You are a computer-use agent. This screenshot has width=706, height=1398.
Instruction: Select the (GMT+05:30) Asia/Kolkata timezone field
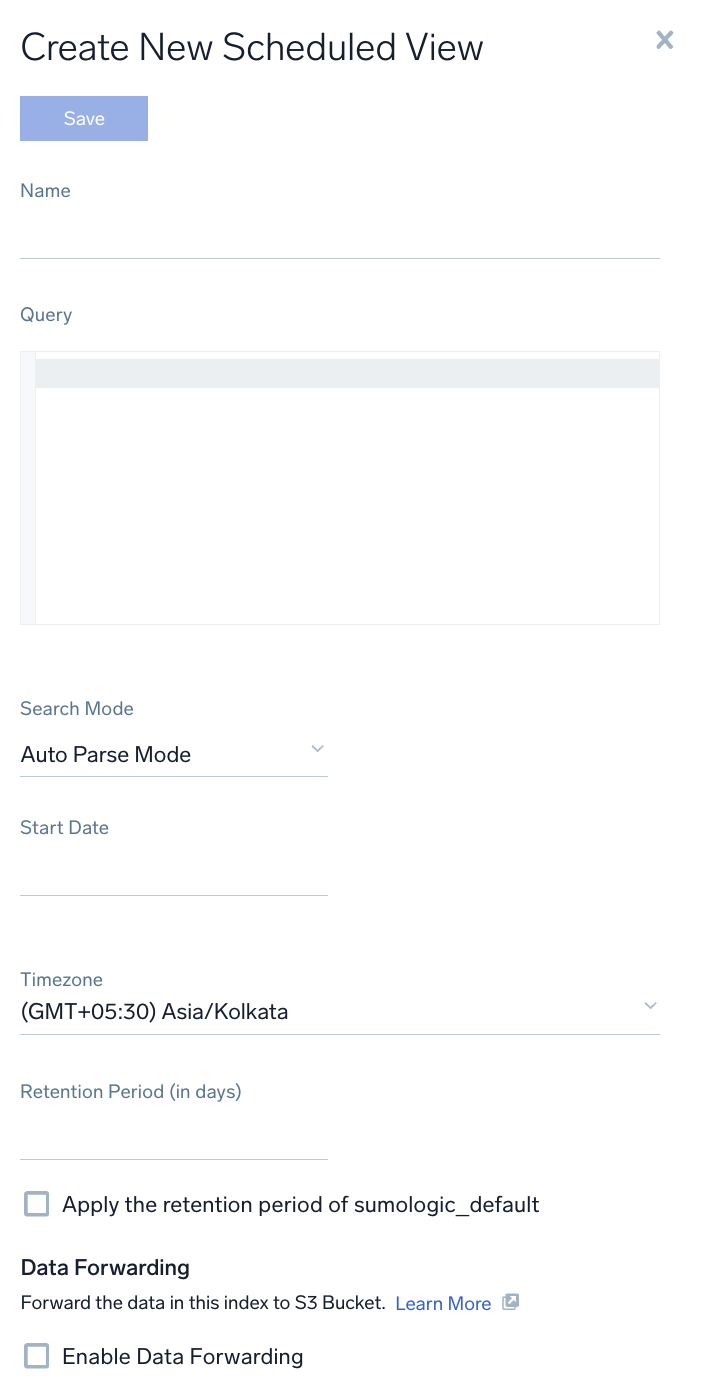[154, 1012]
